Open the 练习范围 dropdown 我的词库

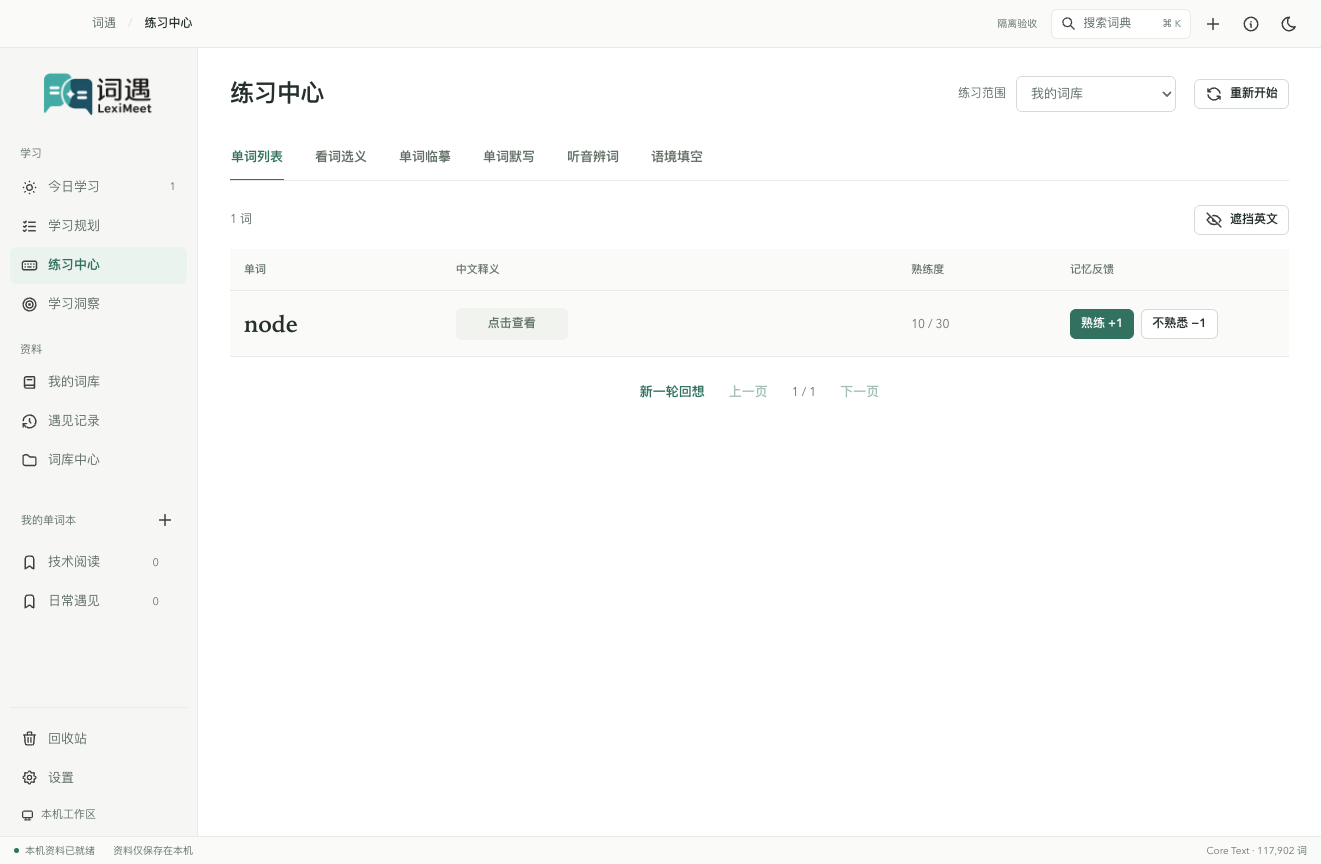point(1096,94)
